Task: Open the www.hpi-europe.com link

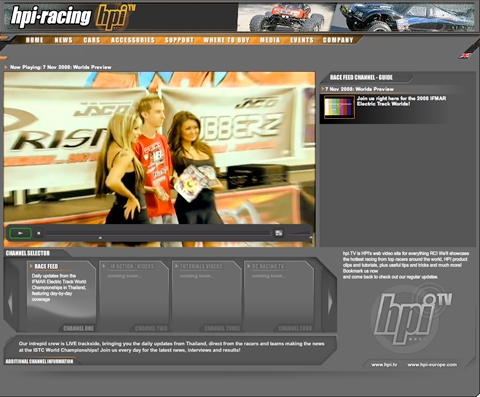Action: point(432,365)
